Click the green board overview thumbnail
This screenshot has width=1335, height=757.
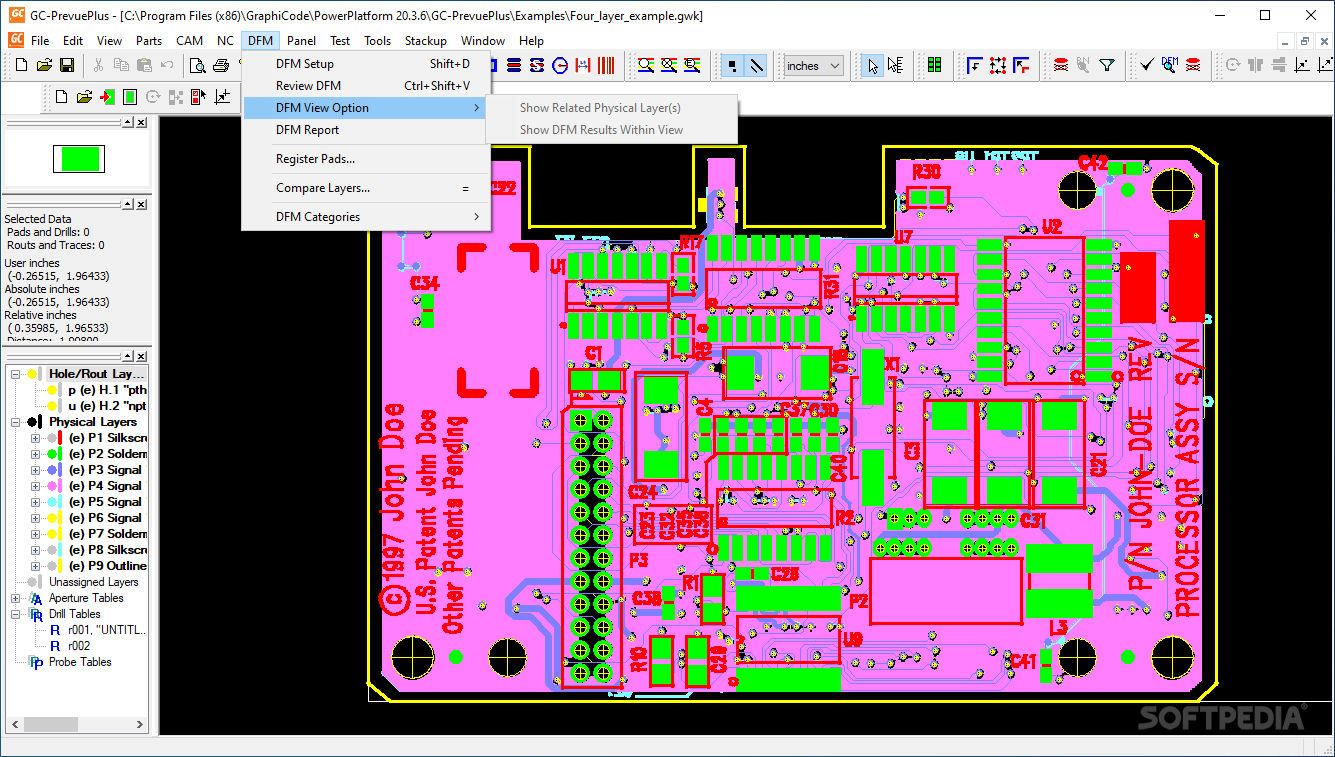[77, 158]
